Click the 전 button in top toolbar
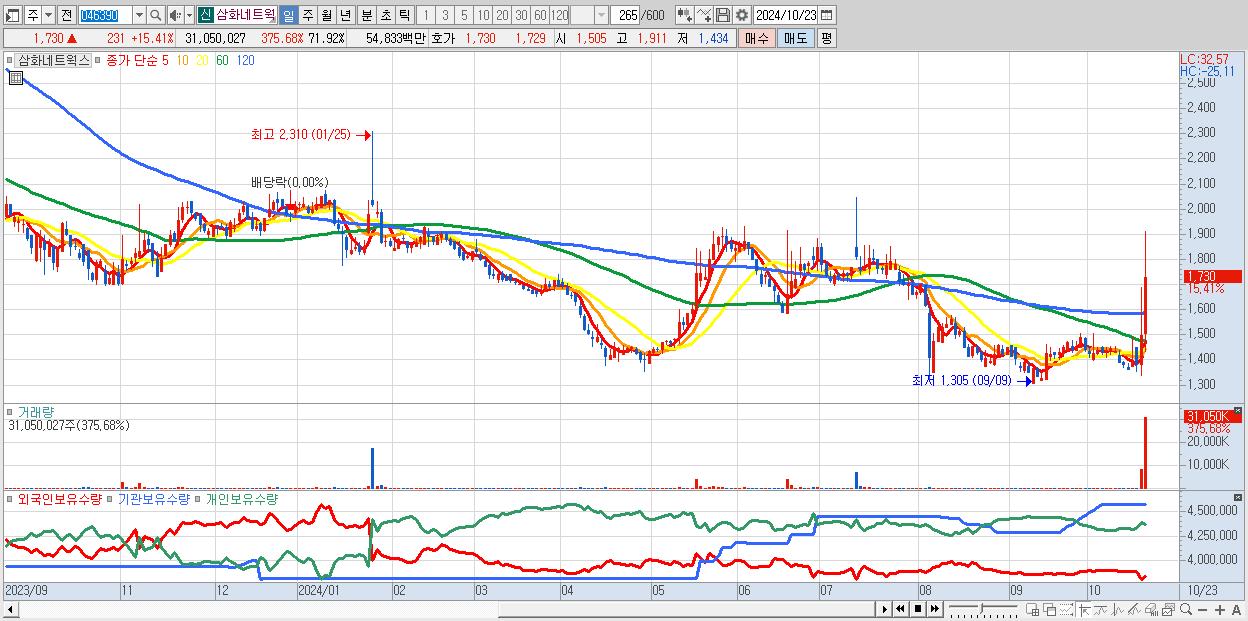The image size is (1248, 621). point(67,15)
